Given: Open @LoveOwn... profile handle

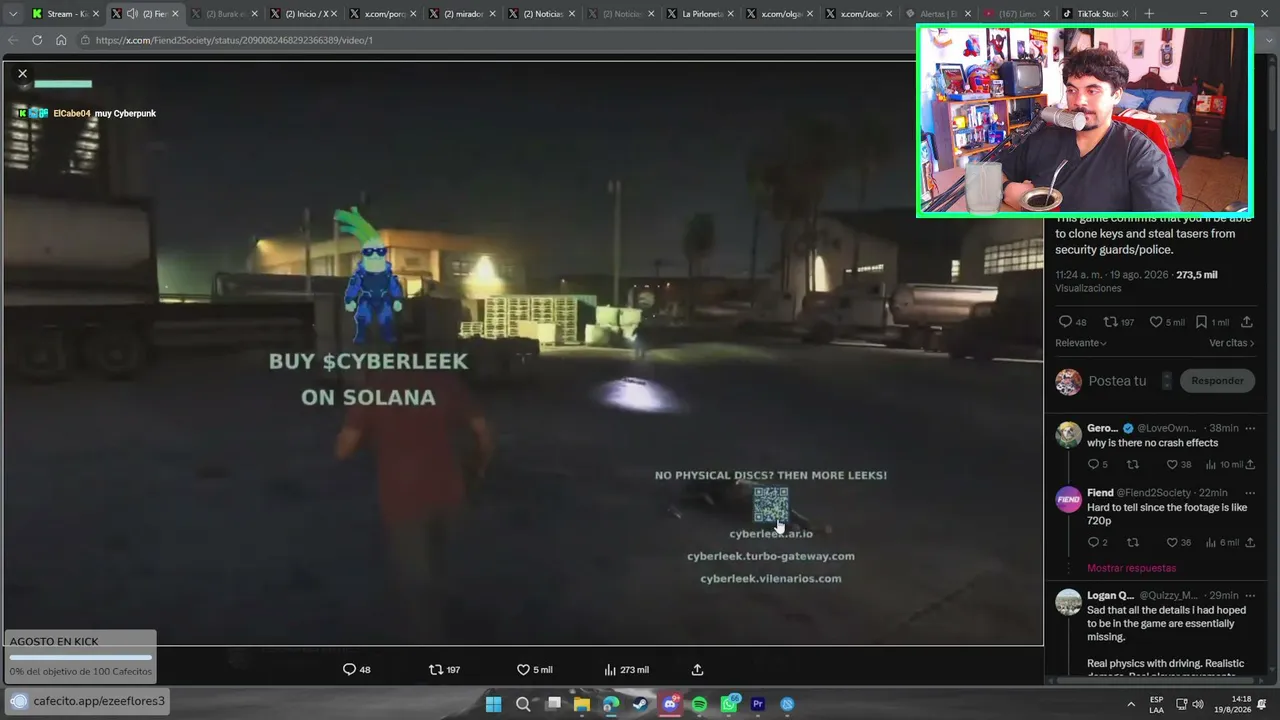Looking at the screenshot, I should pyautogui.click(x=1167, y=428).
